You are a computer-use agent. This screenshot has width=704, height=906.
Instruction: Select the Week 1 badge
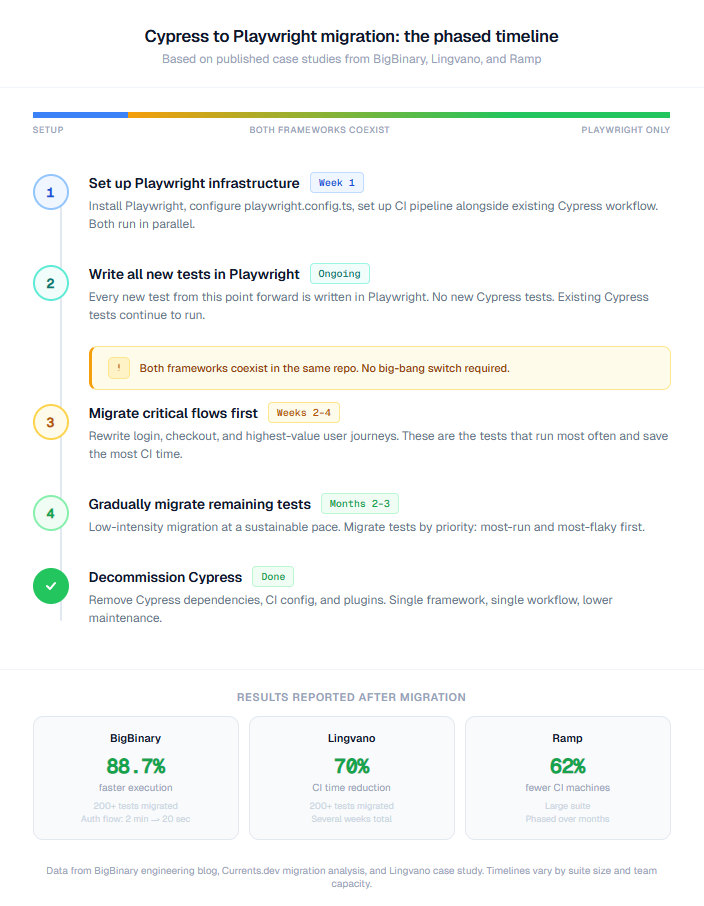[337, 183]
